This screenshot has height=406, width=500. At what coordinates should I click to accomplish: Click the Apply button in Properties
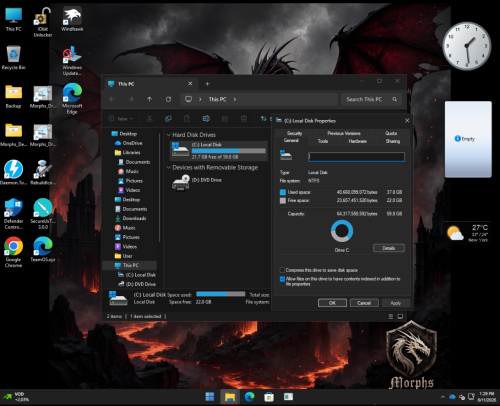(x=396, y=303)
